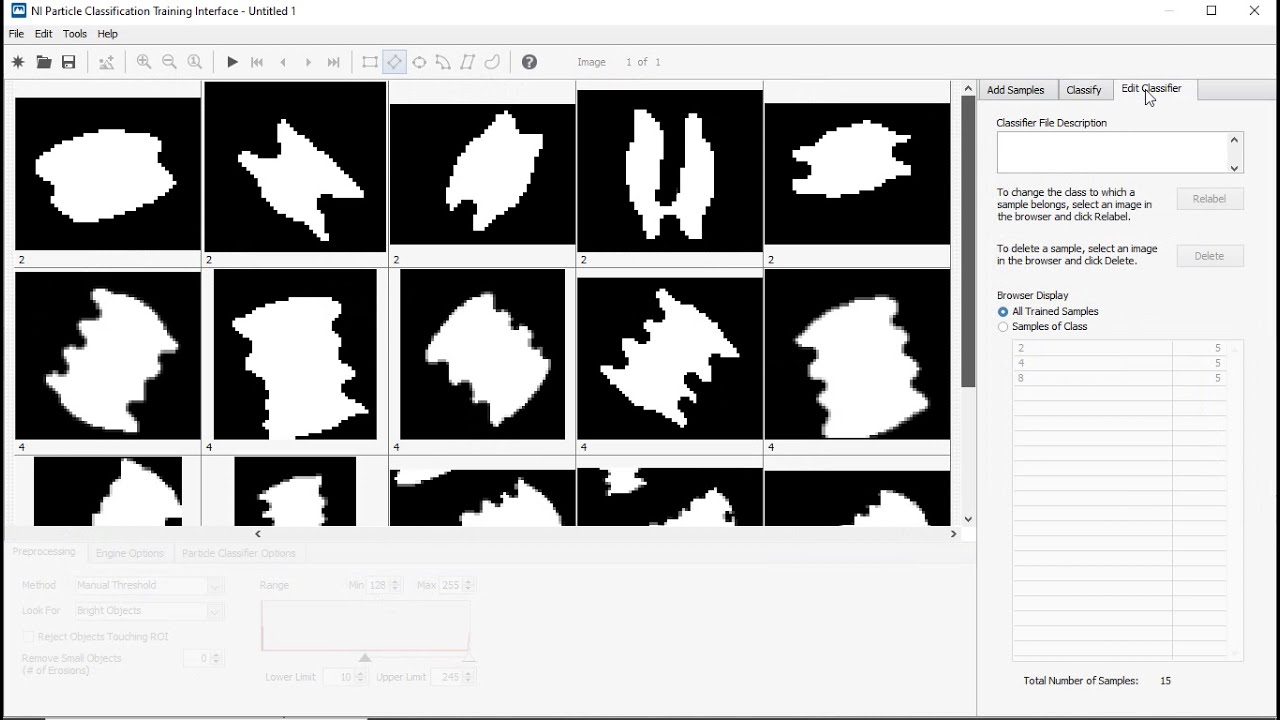
Task: Click the add image icon in toolbar
Action: [106, 62]
